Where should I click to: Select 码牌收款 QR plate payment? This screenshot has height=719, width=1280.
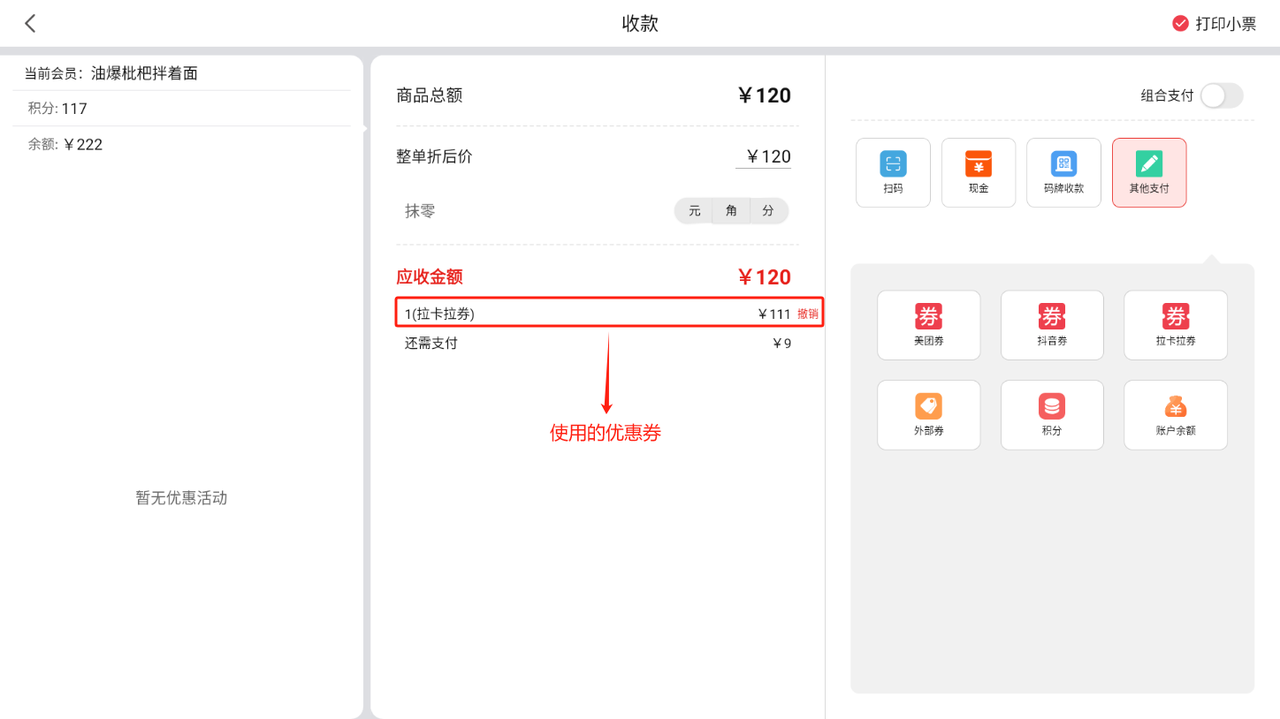tap(1063, 173)
